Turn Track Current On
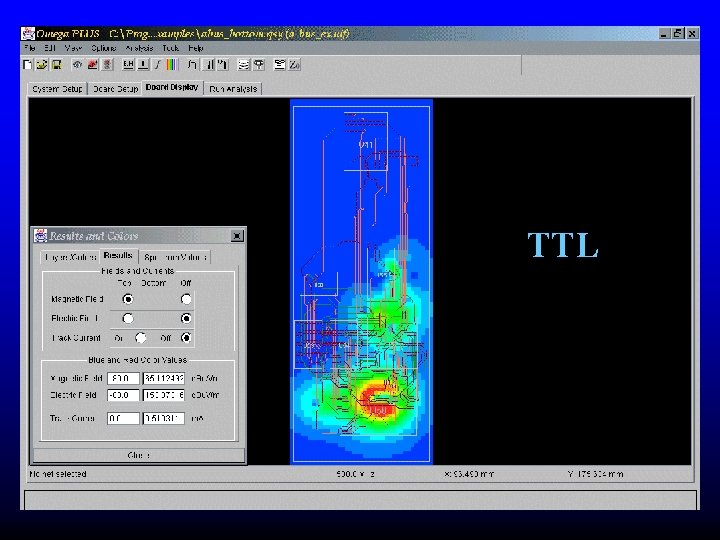This screenshot has width=720, height=540. click(x=141, y=338)
